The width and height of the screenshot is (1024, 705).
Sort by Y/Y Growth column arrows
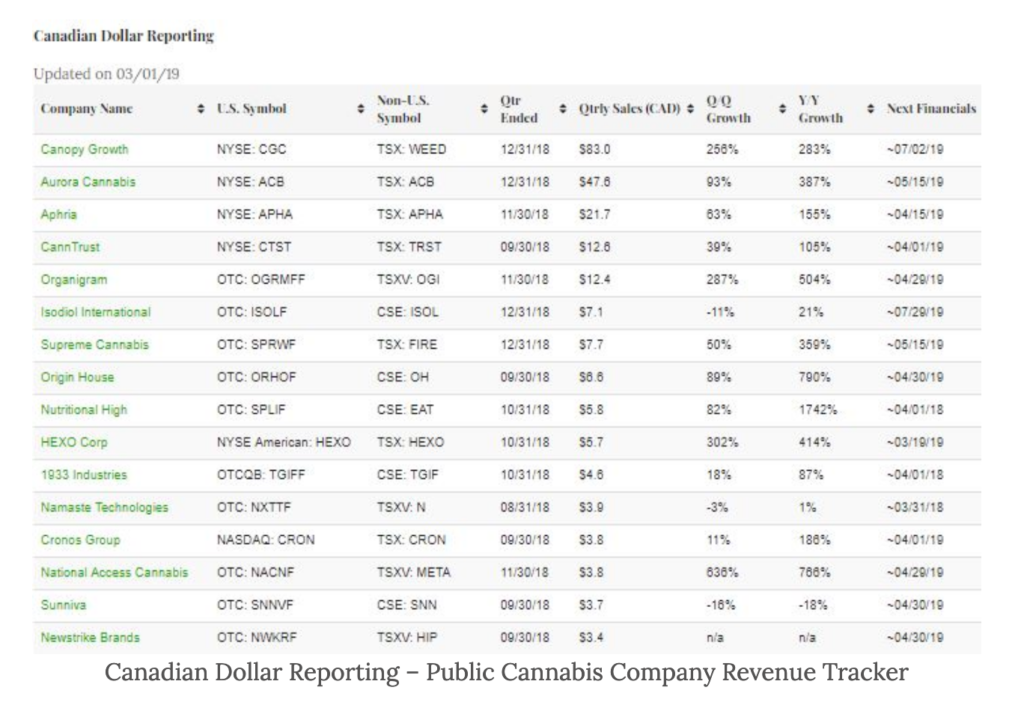pyautogui.click(x=871, y=109)
